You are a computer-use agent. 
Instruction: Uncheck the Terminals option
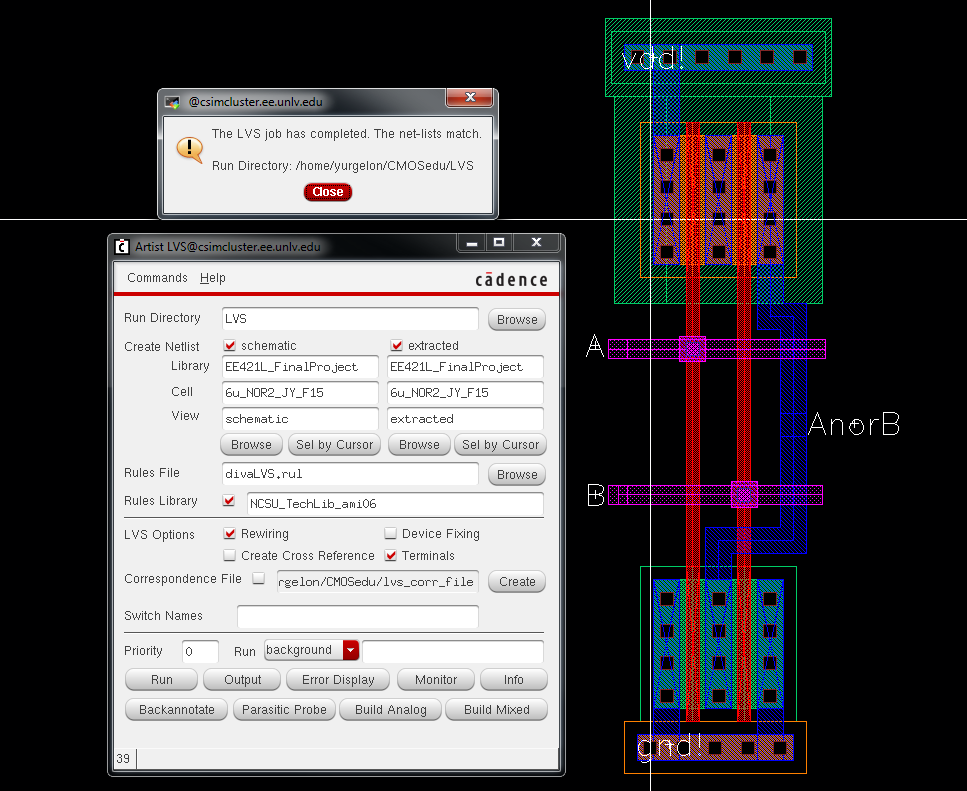pos(391,556)
